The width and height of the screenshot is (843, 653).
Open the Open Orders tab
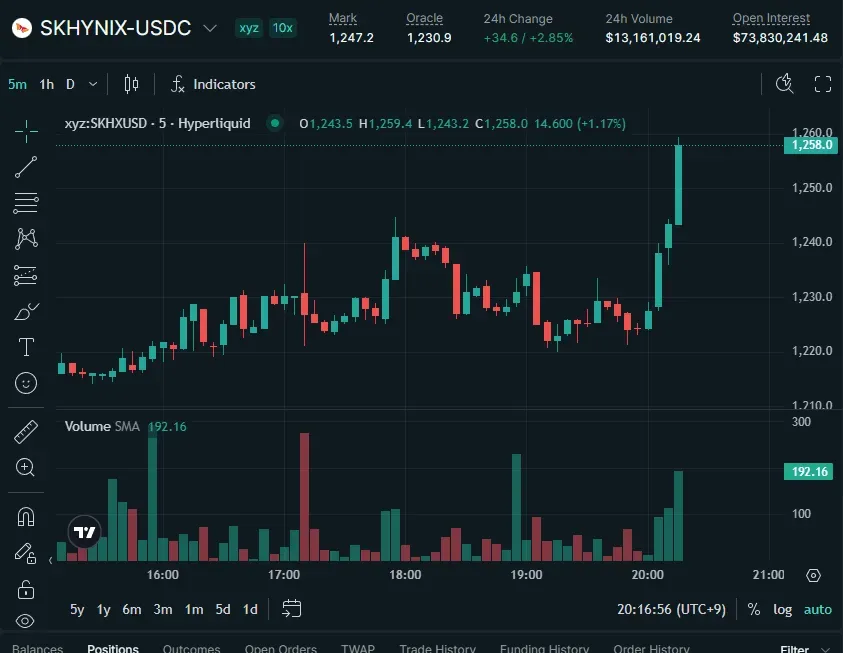(281, 648)
